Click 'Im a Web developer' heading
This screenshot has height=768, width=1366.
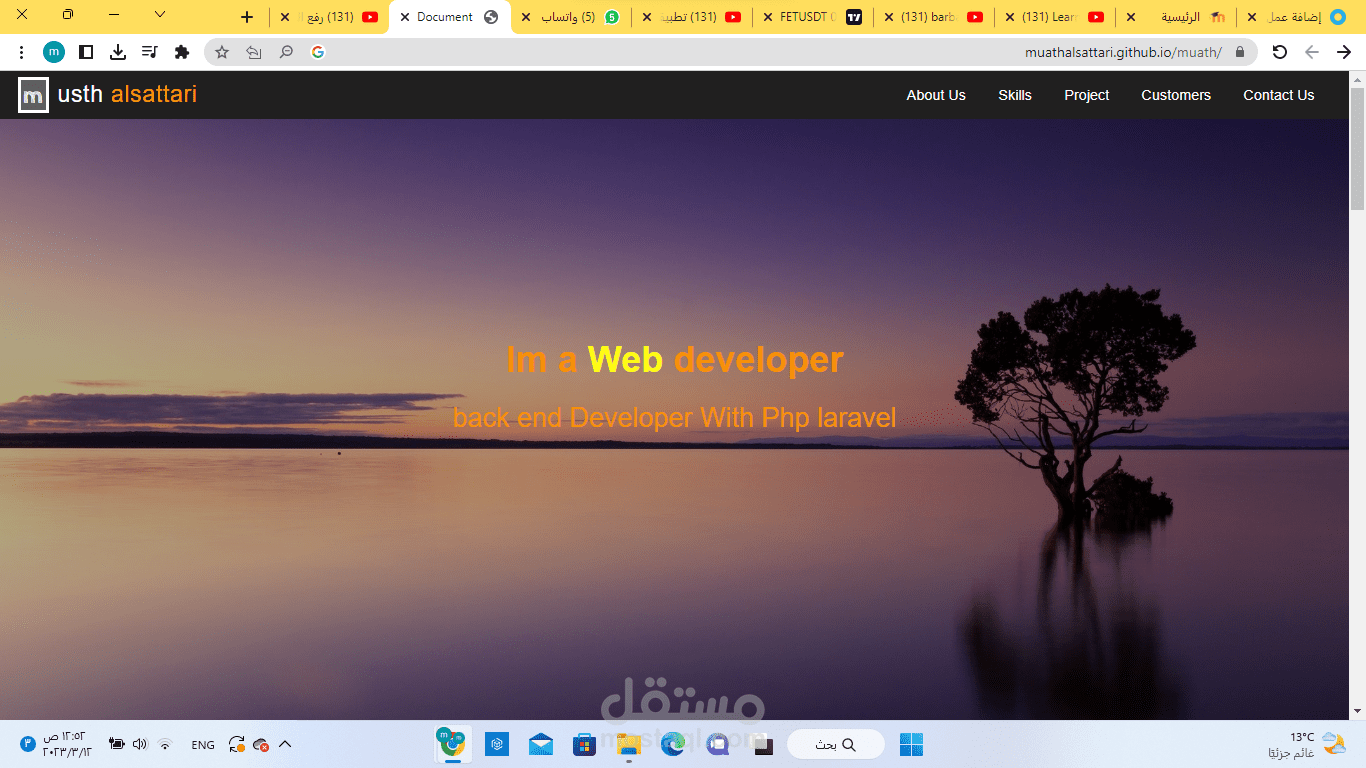675,359
